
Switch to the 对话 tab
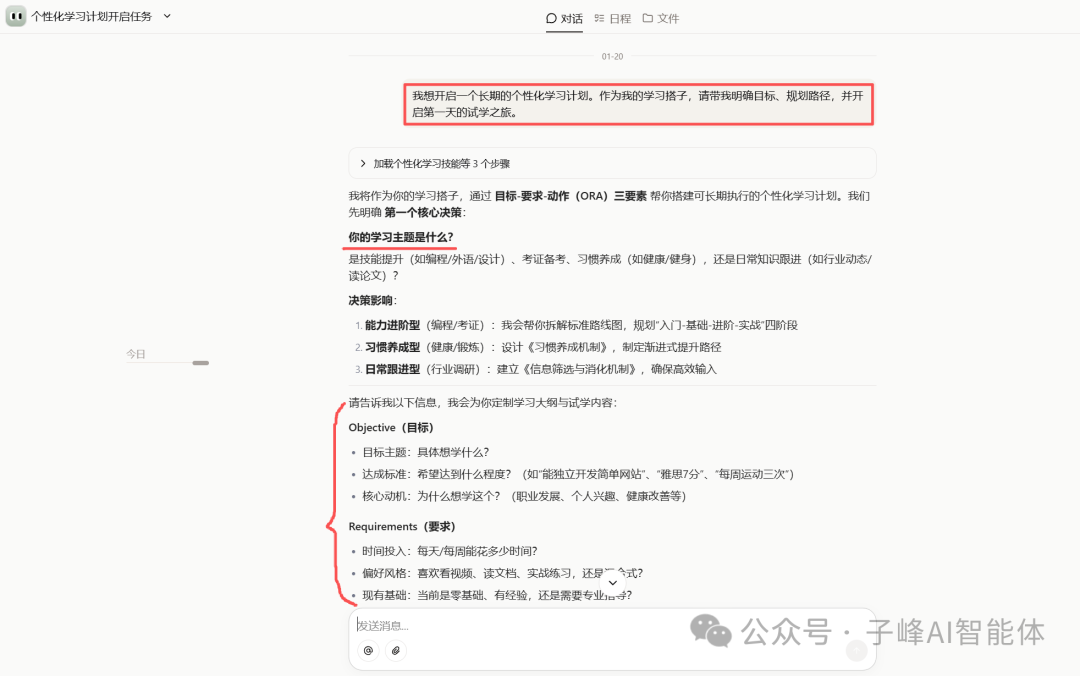(564, 19)
